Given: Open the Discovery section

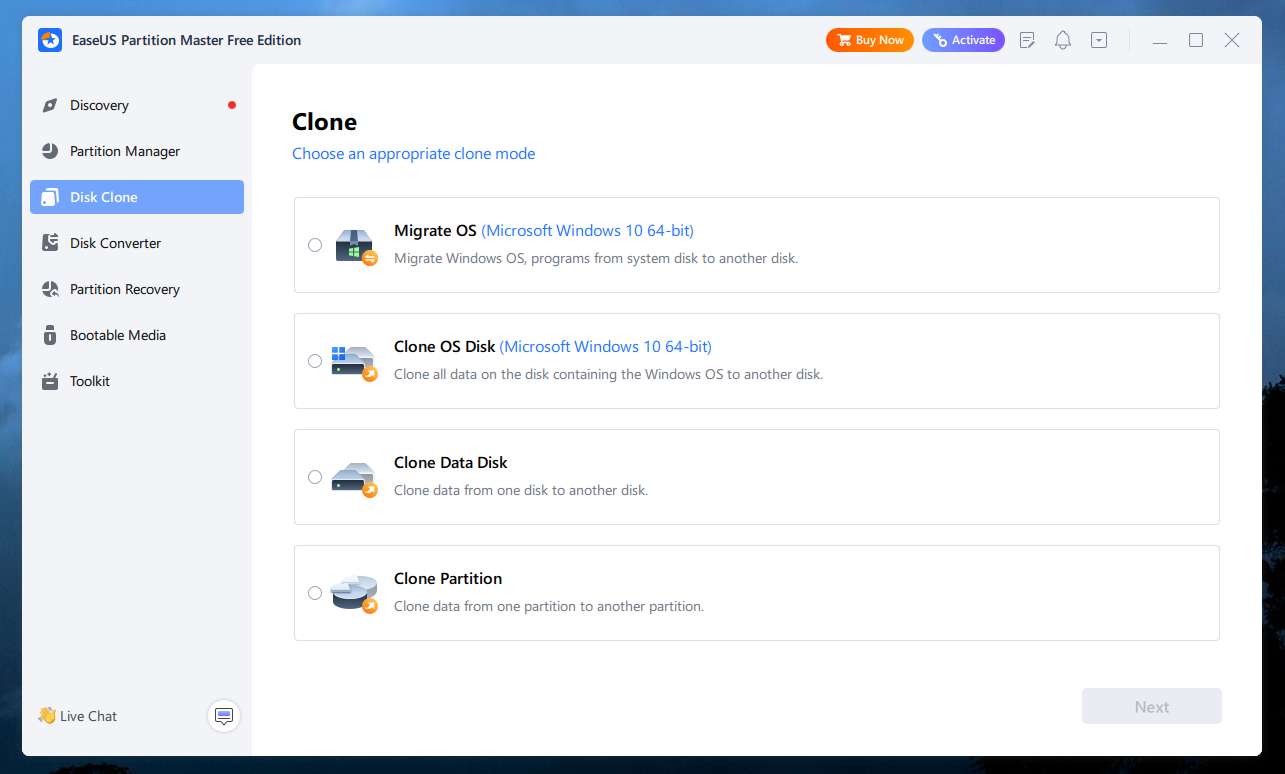Looking at the screenshot, I should point(137,105).
